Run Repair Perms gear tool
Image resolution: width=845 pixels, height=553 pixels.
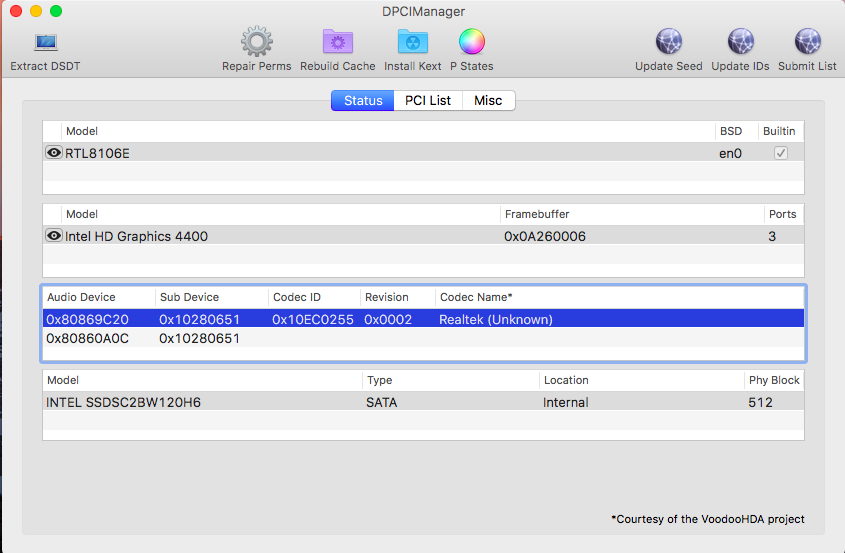click(x=257, y=42)
